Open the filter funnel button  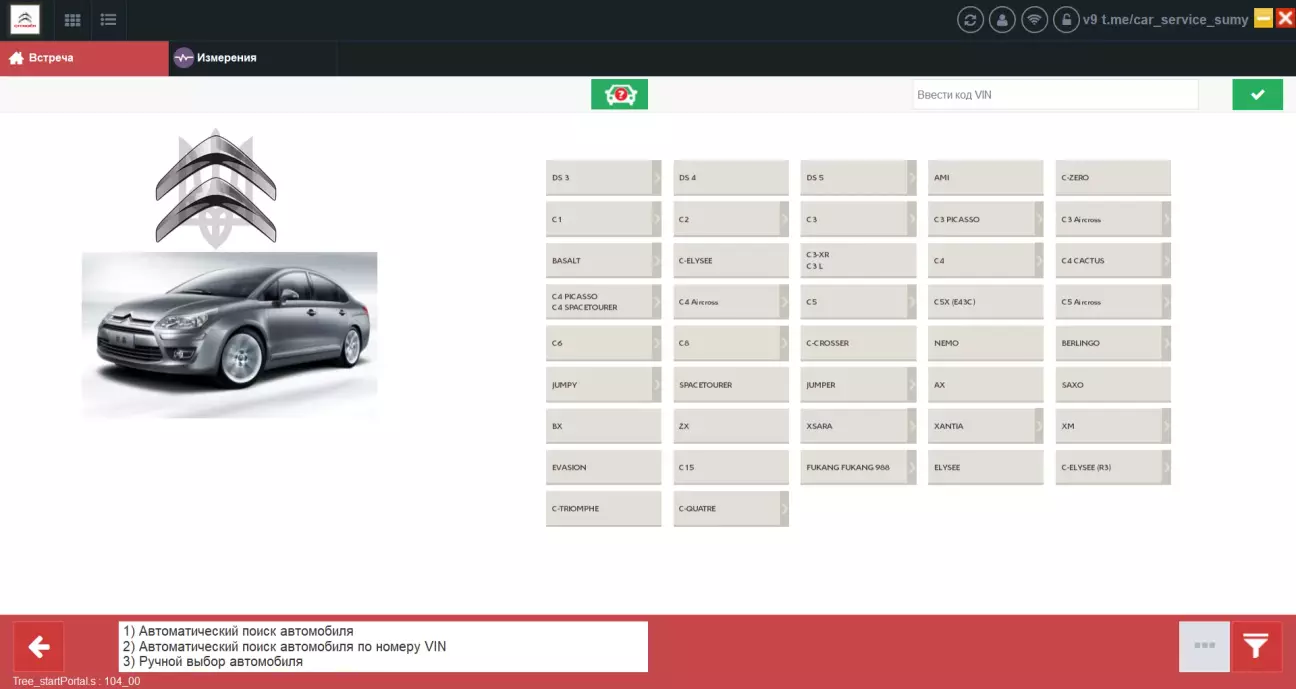(x=1256, y=647)
